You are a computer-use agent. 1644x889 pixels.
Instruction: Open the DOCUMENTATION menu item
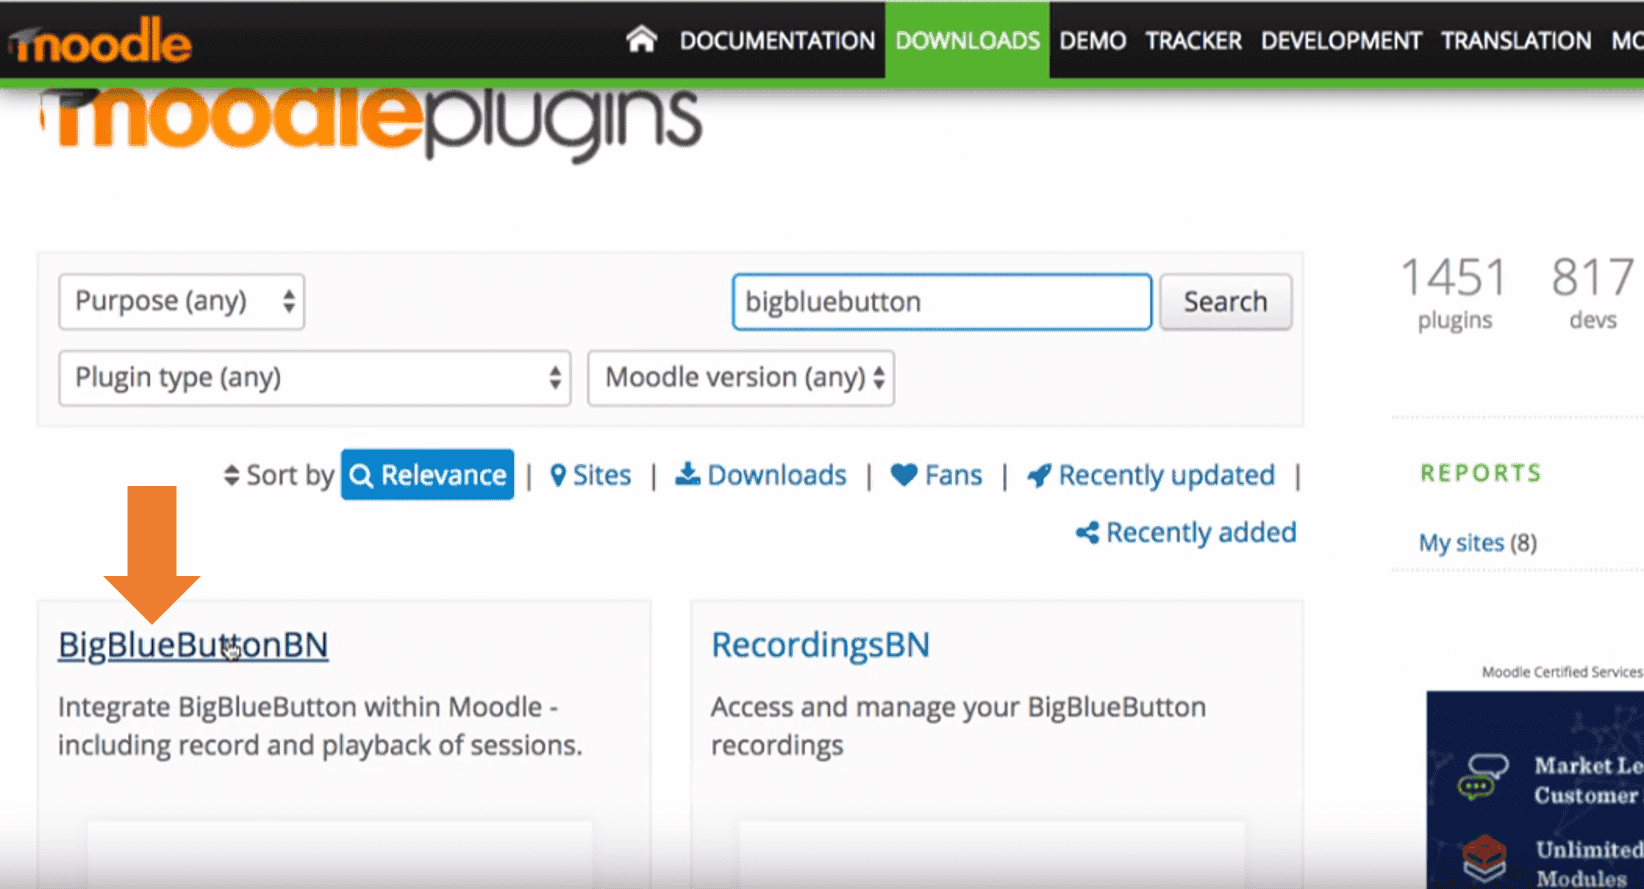pos(777,41)
